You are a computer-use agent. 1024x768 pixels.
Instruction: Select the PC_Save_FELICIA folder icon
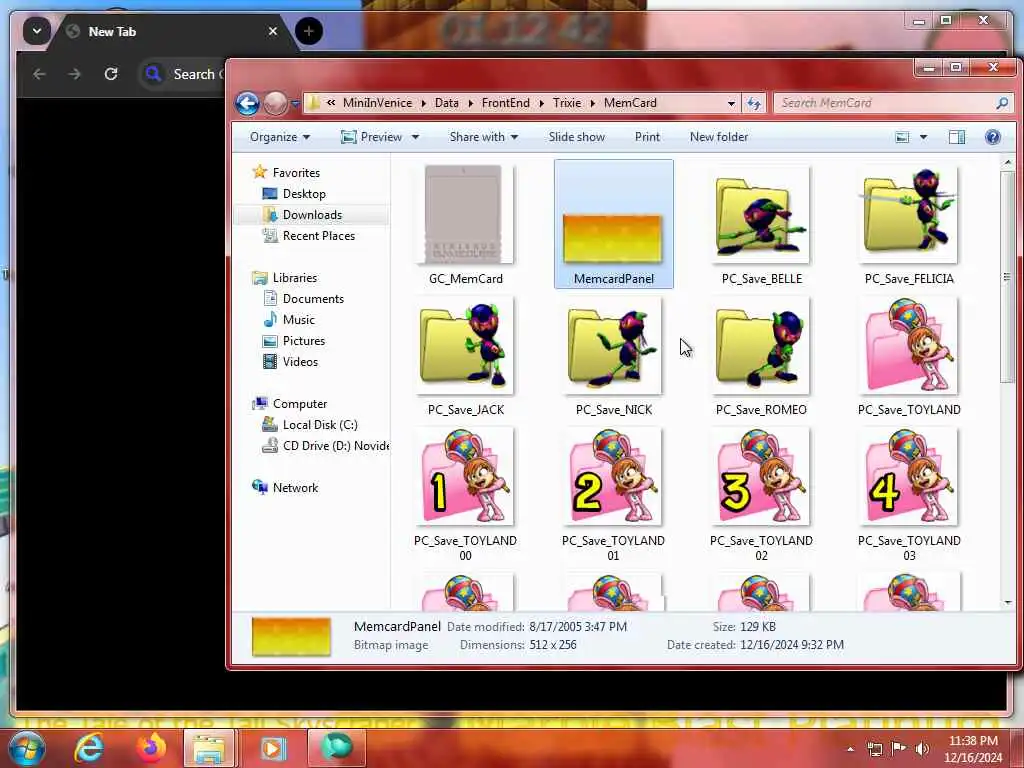[909, 214]
